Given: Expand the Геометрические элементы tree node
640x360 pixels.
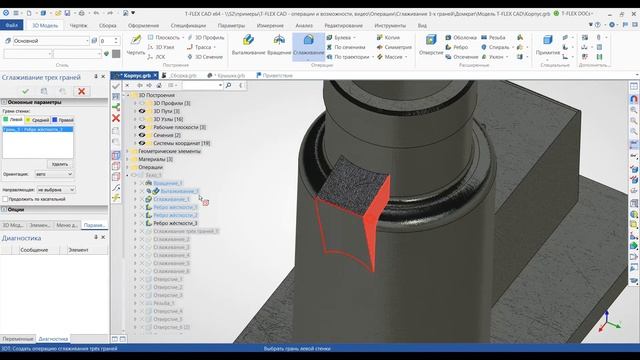Looking at the screenshot, I should (x=127, y=151).
